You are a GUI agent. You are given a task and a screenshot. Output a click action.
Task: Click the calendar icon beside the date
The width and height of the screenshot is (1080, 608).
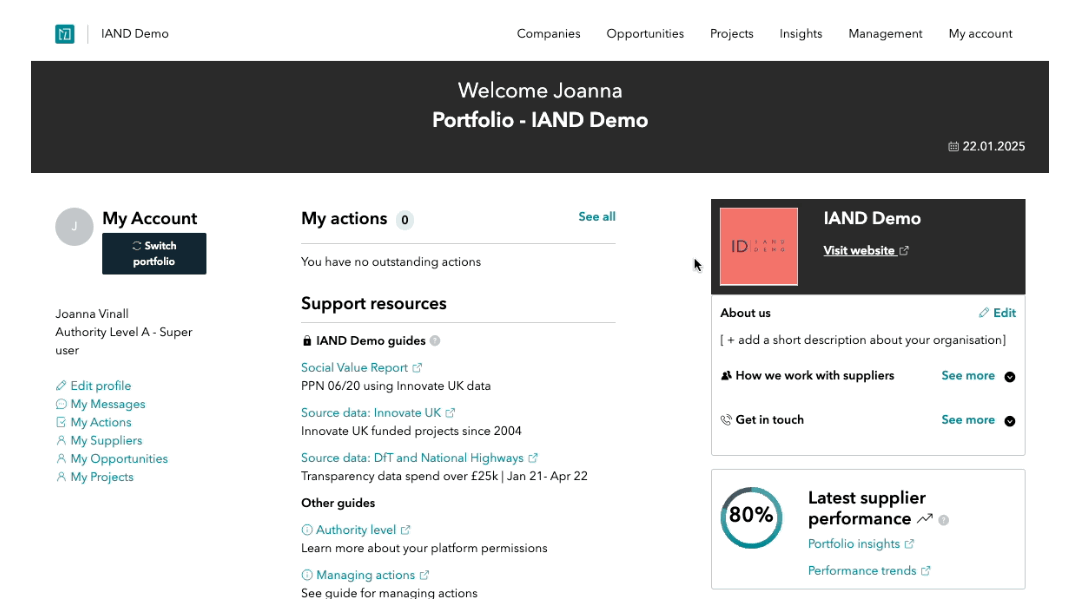953,147
